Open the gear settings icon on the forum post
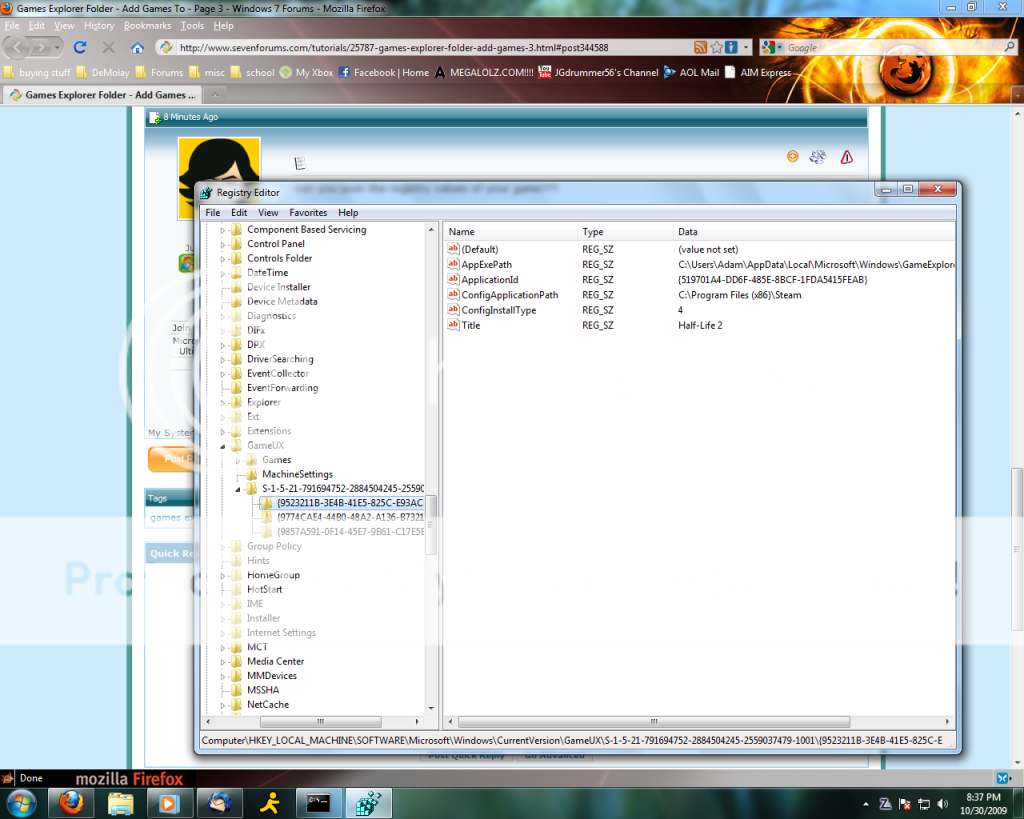This screenshot has width=1024, height=819. click(818, 157)
